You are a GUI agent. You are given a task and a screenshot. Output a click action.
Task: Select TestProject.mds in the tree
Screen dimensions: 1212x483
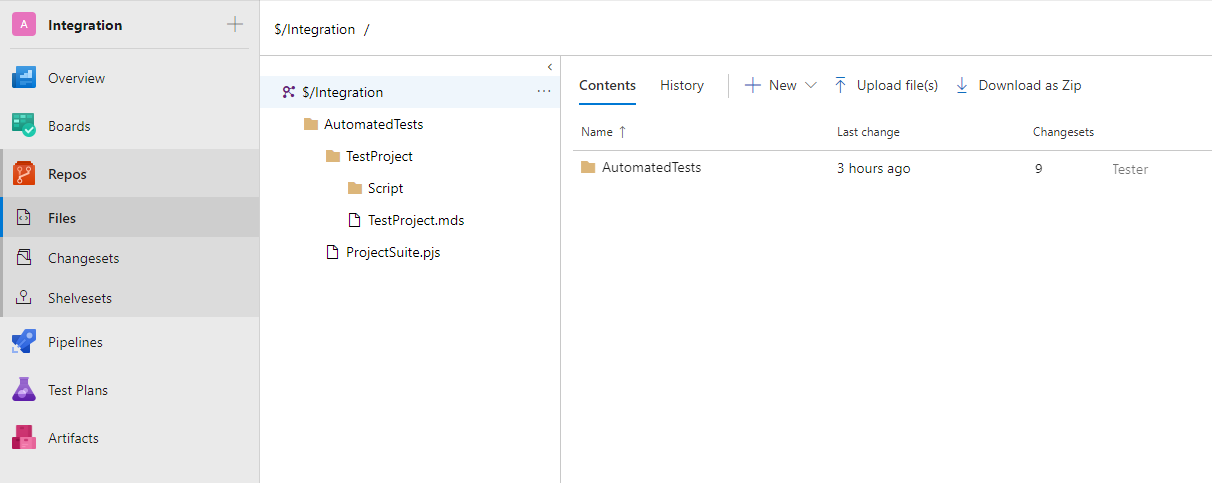(415, 220)
